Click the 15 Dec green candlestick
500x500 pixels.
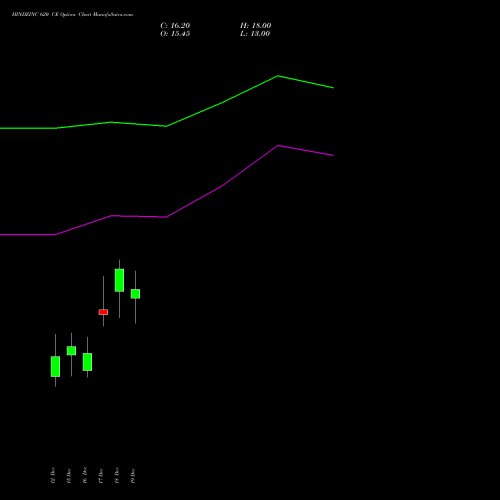coord(71,351)
